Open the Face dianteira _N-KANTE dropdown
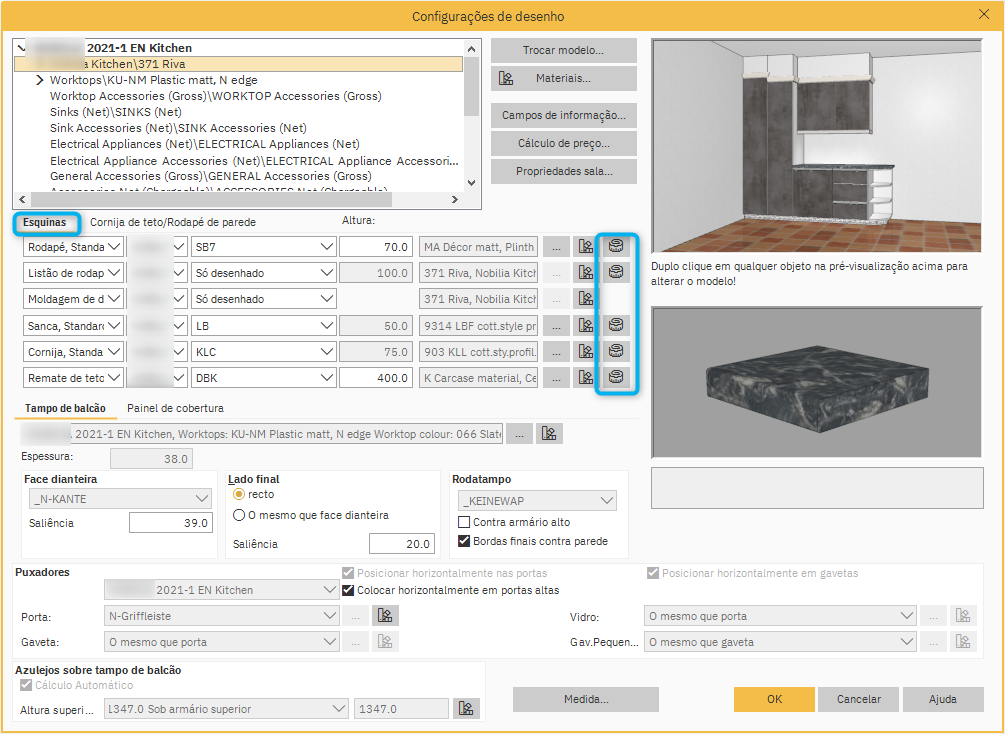This screenshot has width=1005, height=734. (120, 498)
